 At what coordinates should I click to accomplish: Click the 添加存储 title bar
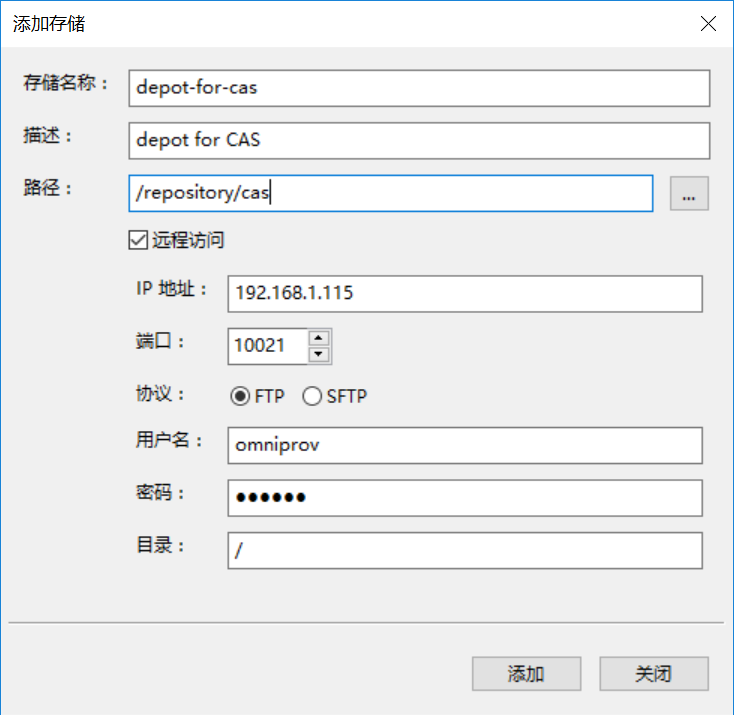point(300,24)
